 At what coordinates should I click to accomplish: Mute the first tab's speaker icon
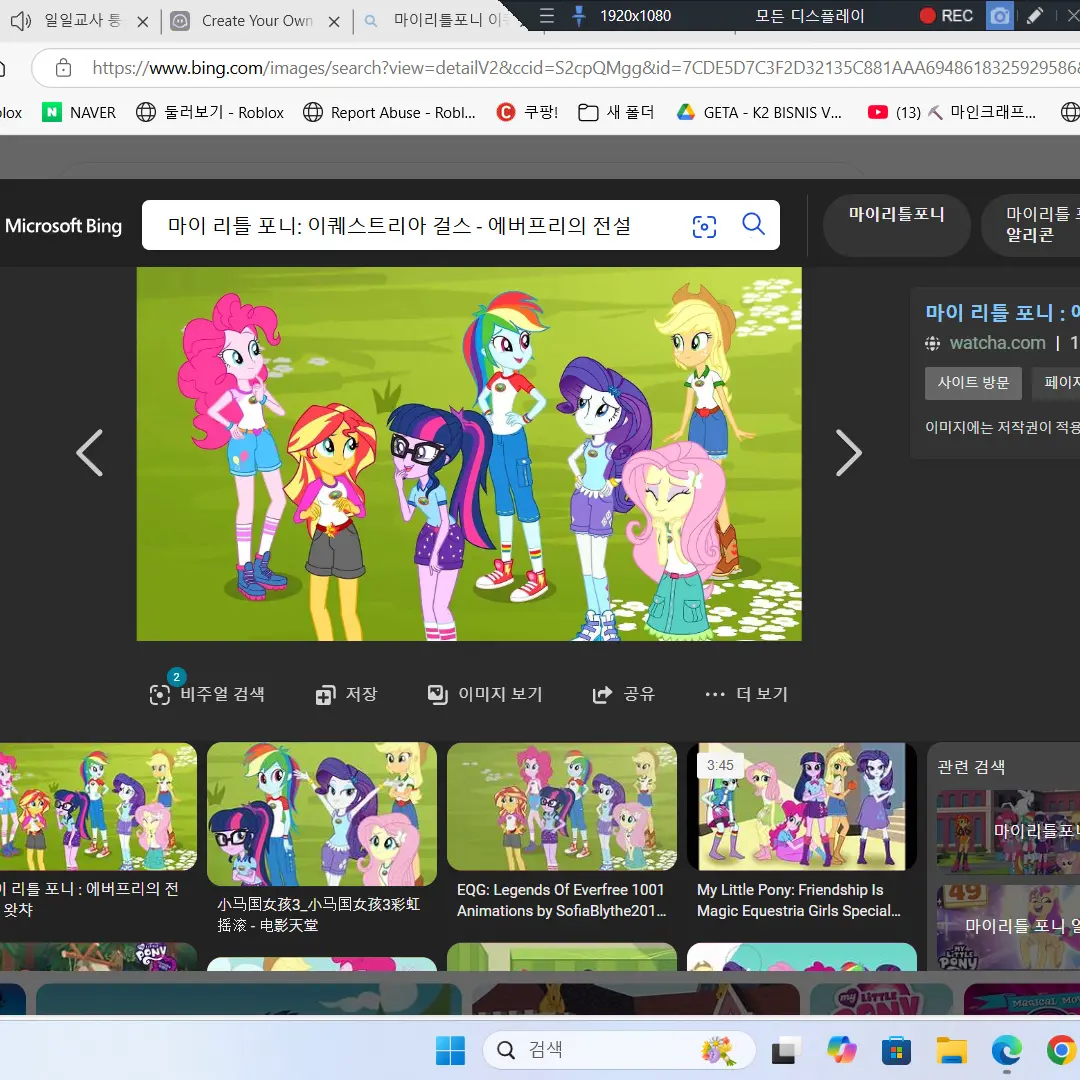pyautogui.click(x=21, y=21)
